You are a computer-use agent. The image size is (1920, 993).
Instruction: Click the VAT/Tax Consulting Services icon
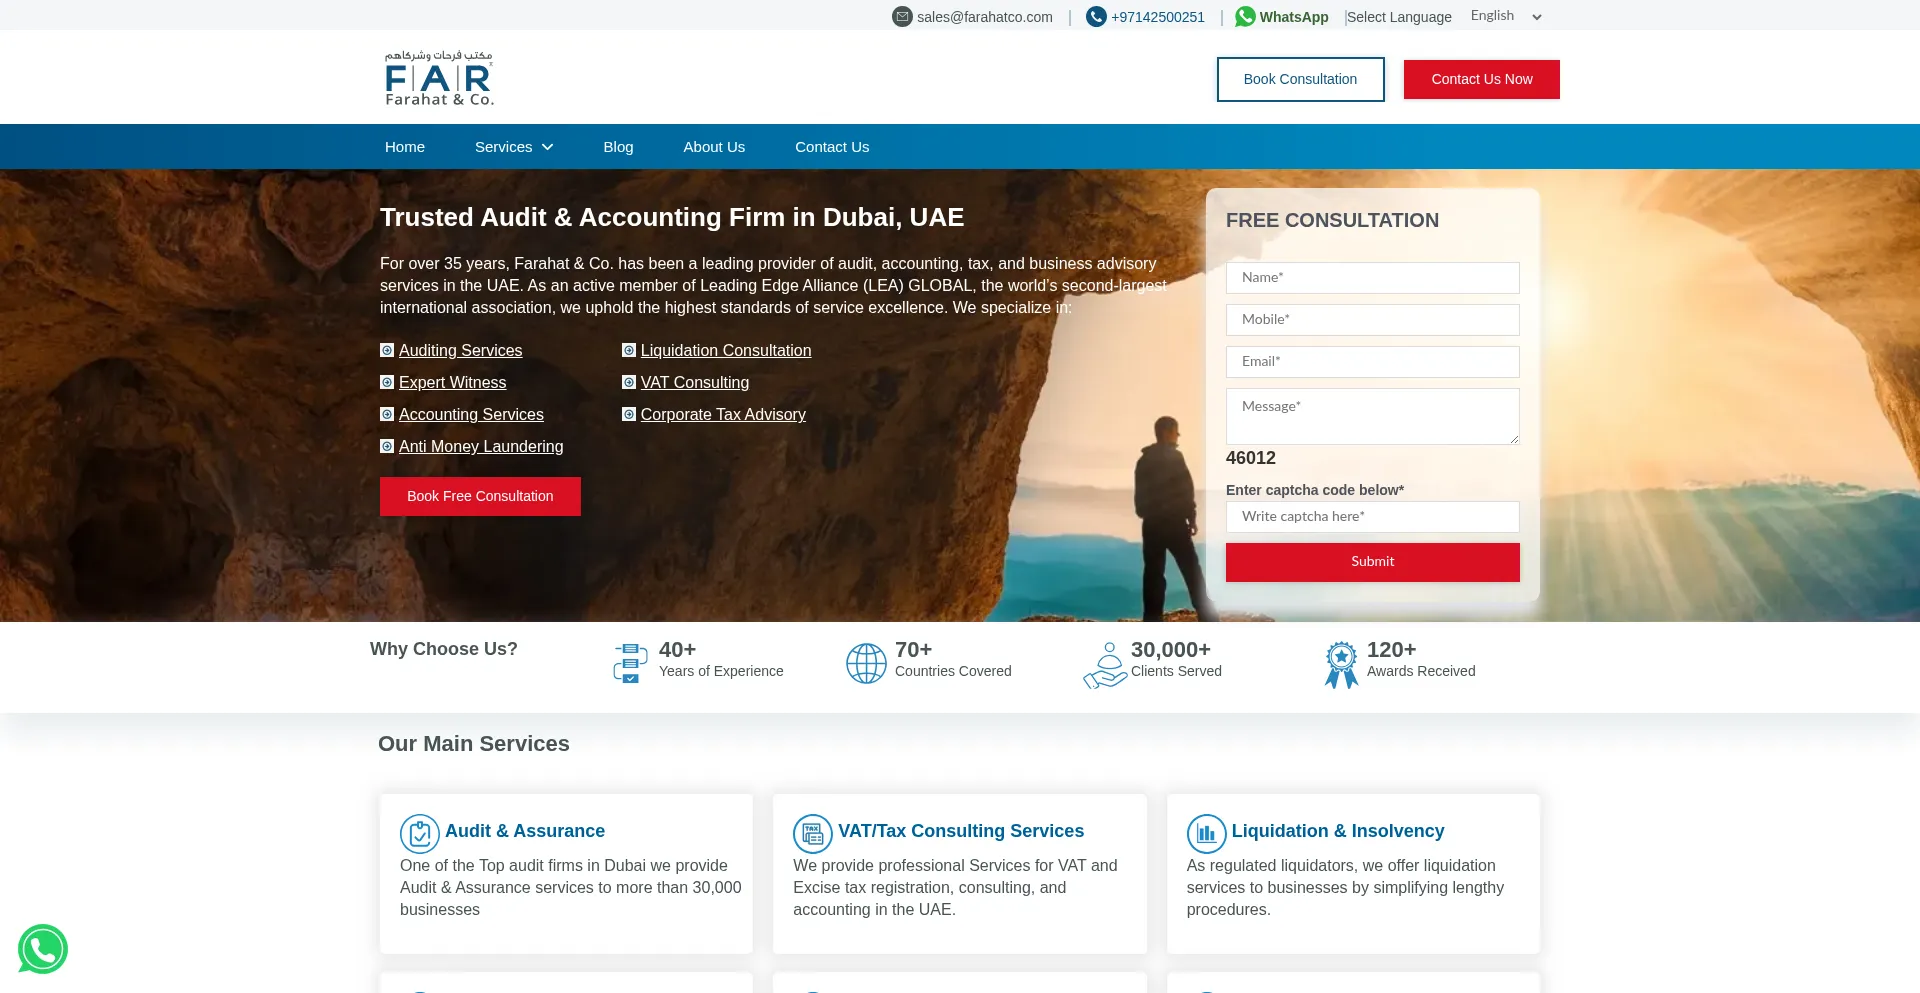(x=812, y=833)
